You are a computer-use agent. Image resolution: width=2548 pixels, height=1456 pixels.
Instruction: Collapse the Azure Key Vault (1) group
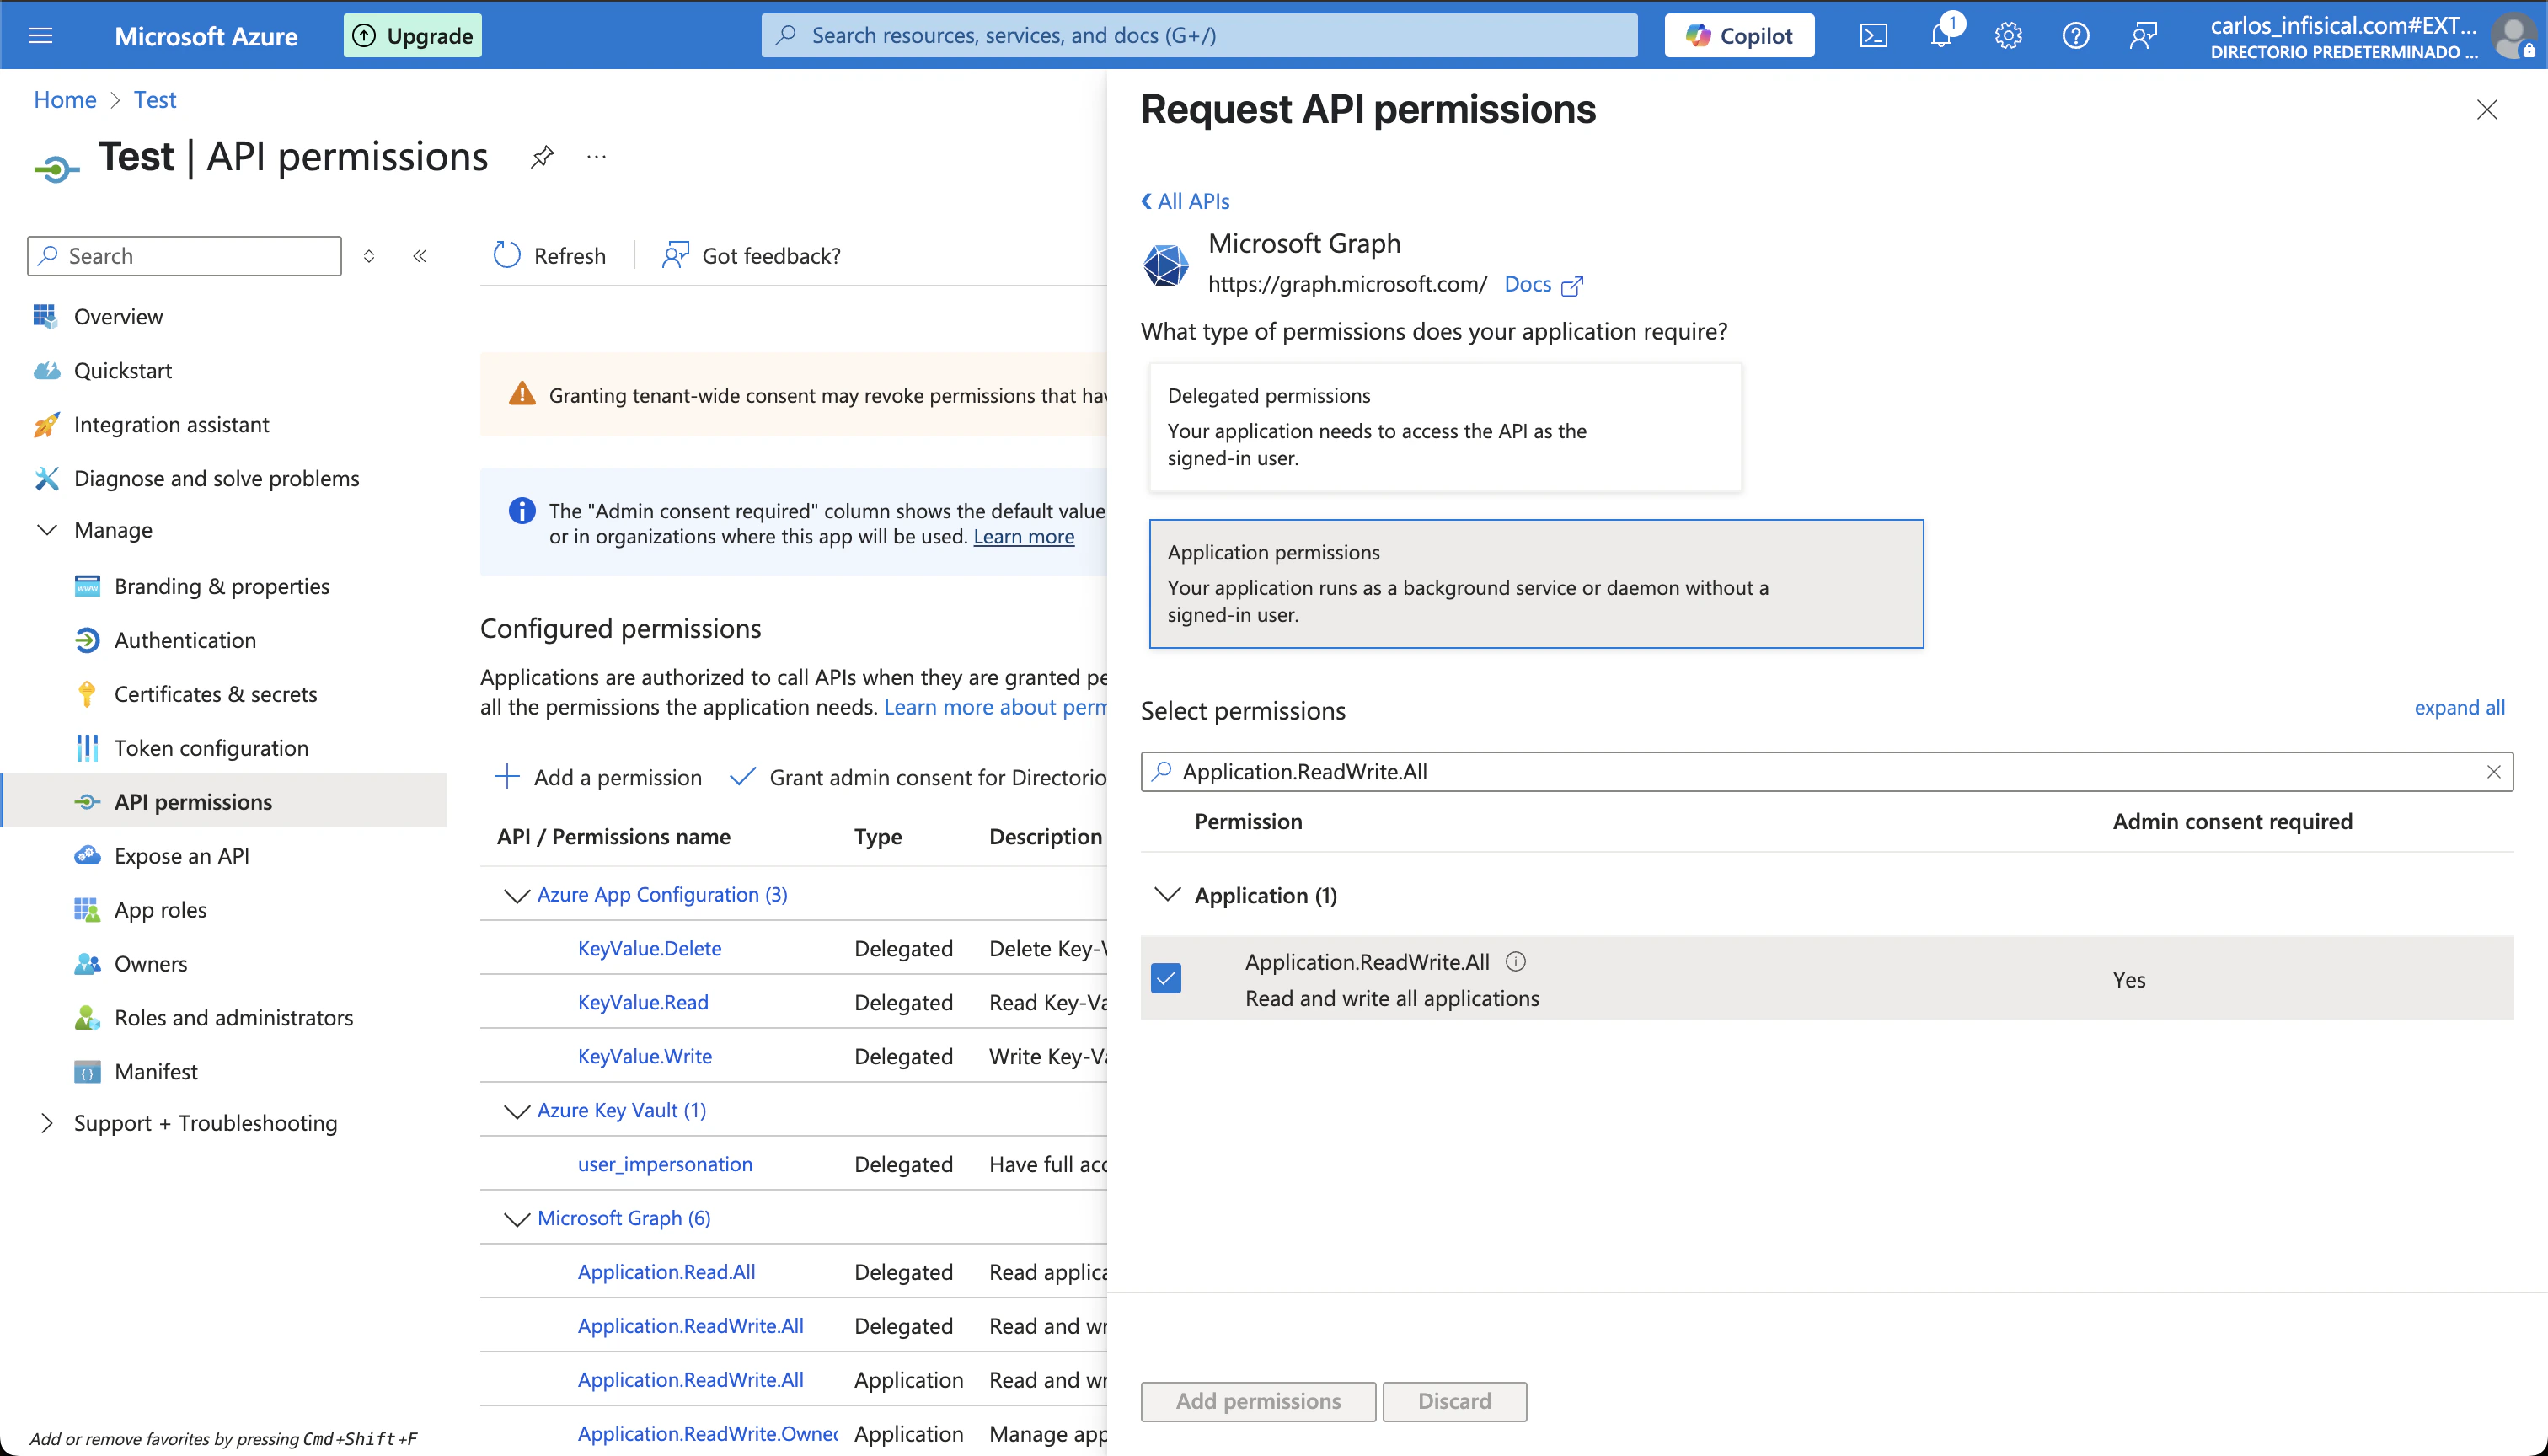517,1112
